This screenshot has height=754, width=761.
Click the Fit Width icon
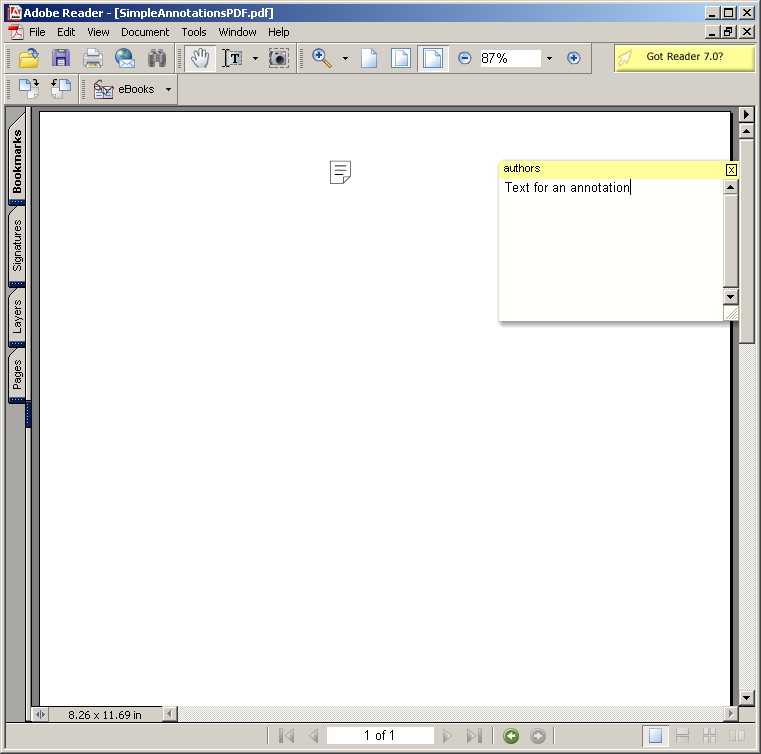click(433, 58)
